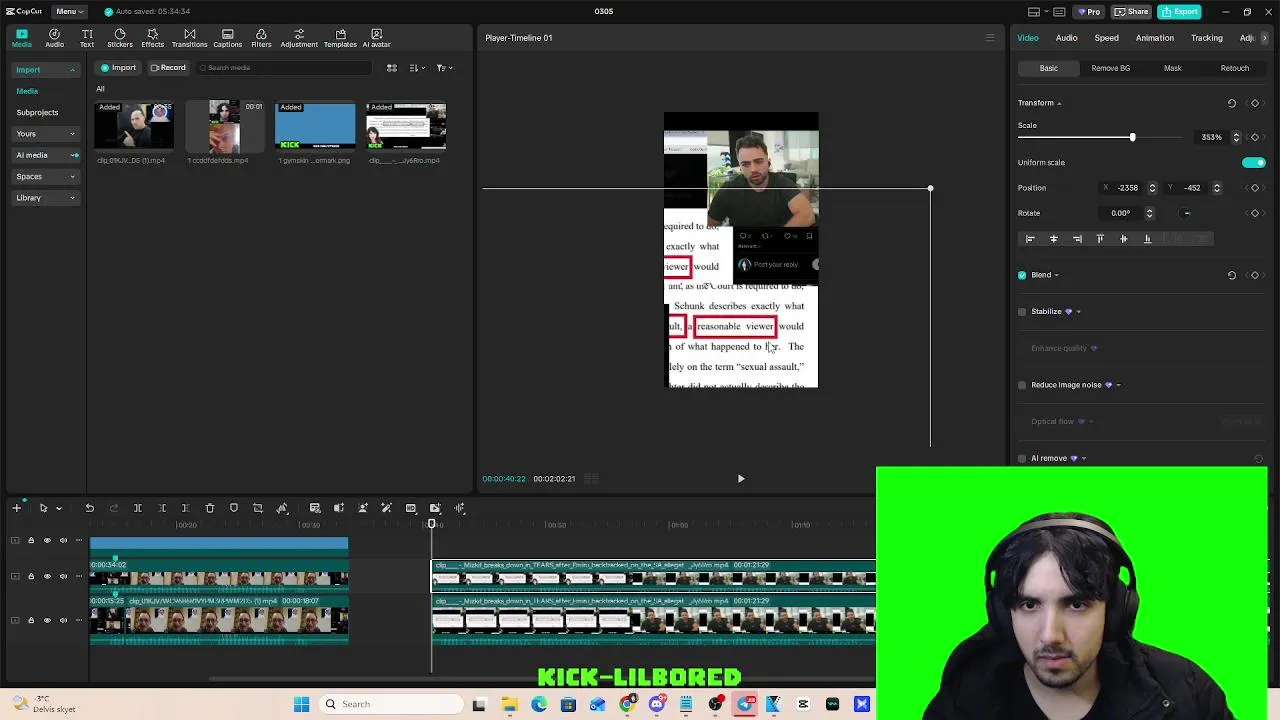Play the preview in the player
Viewport: 1280px width, 720px height.
click(741, 479)
